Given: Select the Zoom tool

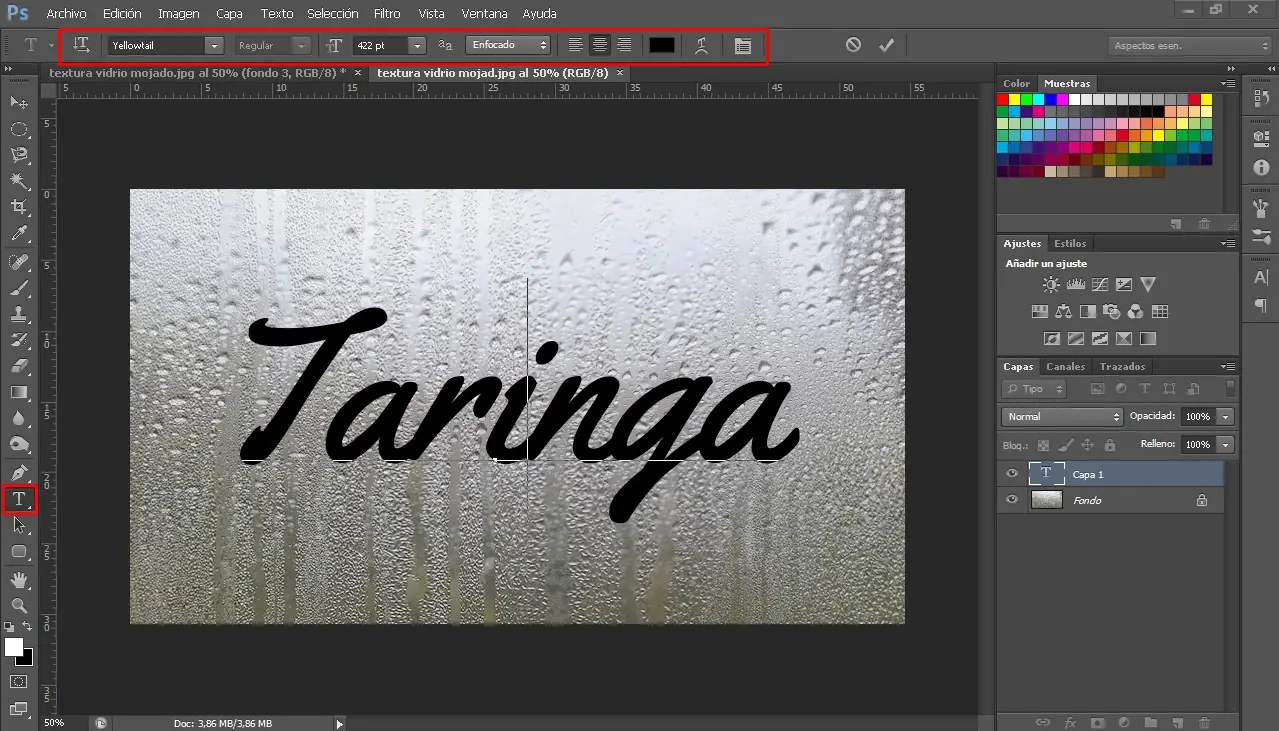Looking at the screenshot, I should [x=19, y=606].
